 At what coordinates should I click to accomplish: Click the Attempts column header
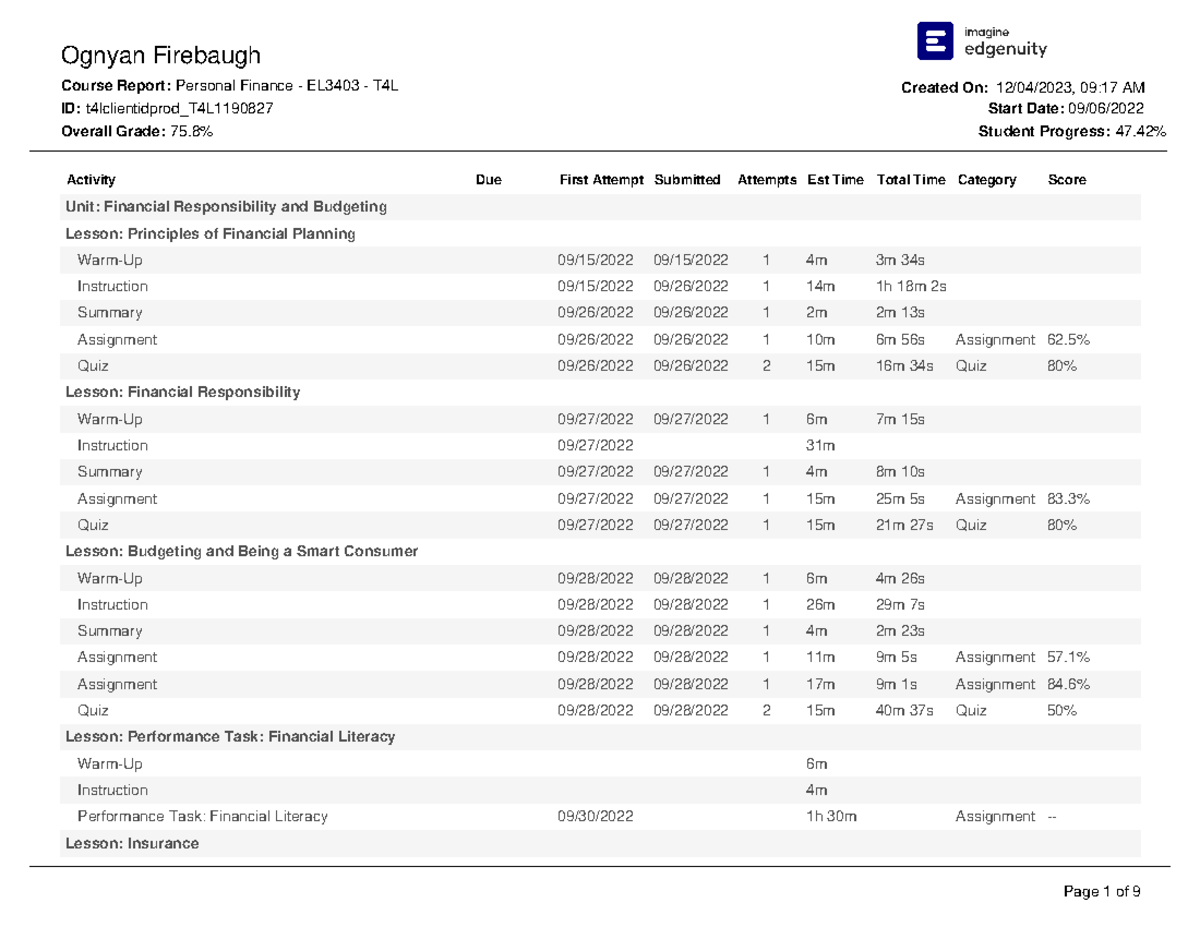pyautogui.click(x=767, y=179)
